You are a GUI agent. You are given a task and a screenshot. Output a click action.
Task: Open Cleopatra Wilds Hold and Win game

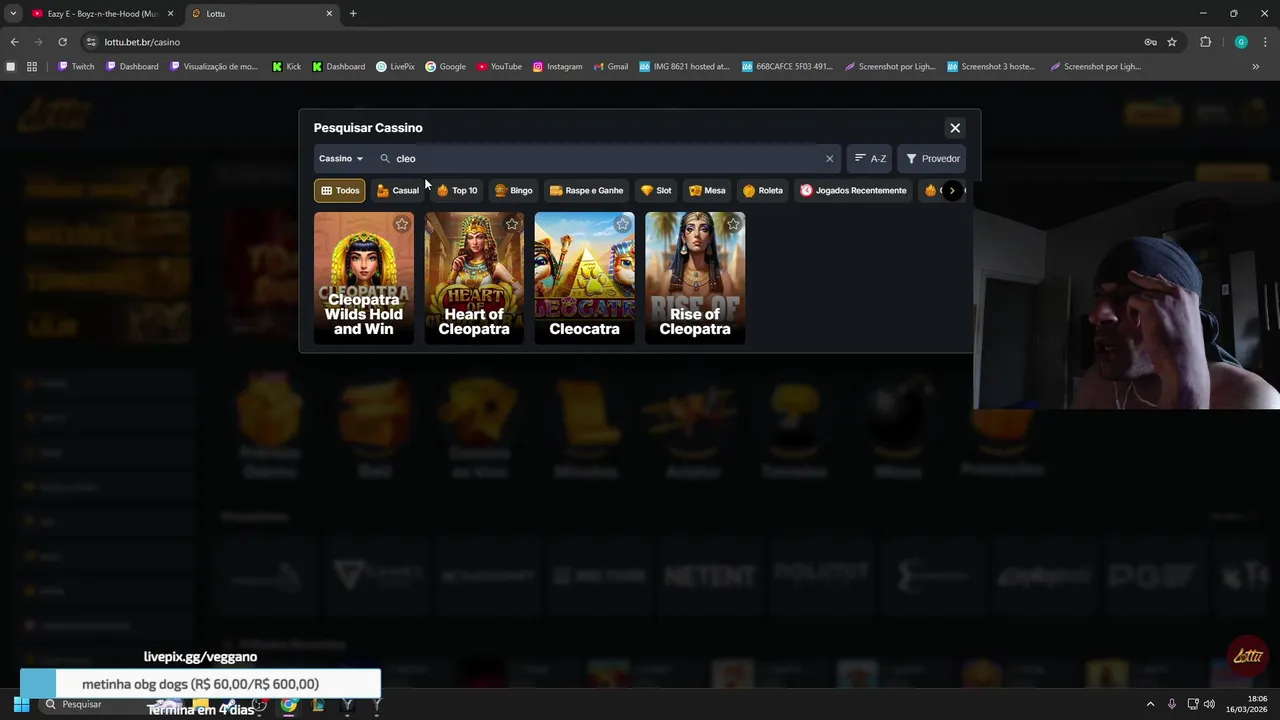pos(364,278)
